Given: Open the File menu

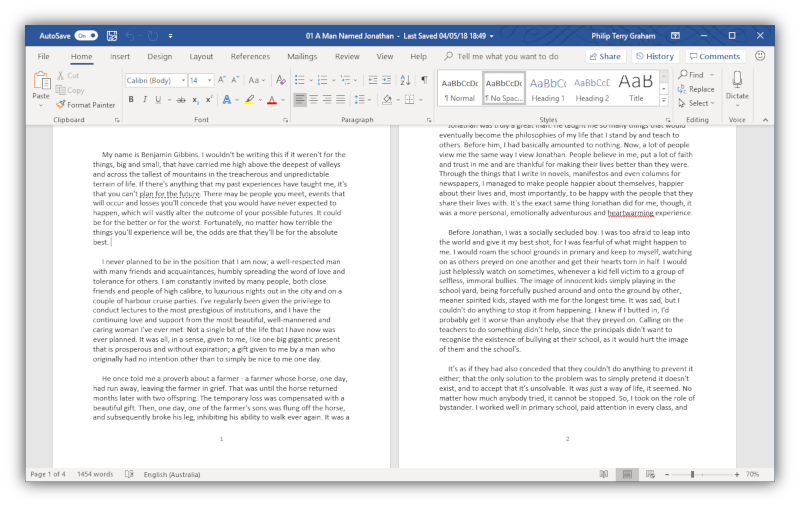Looking at the screenshot, I should click(43, 57).
